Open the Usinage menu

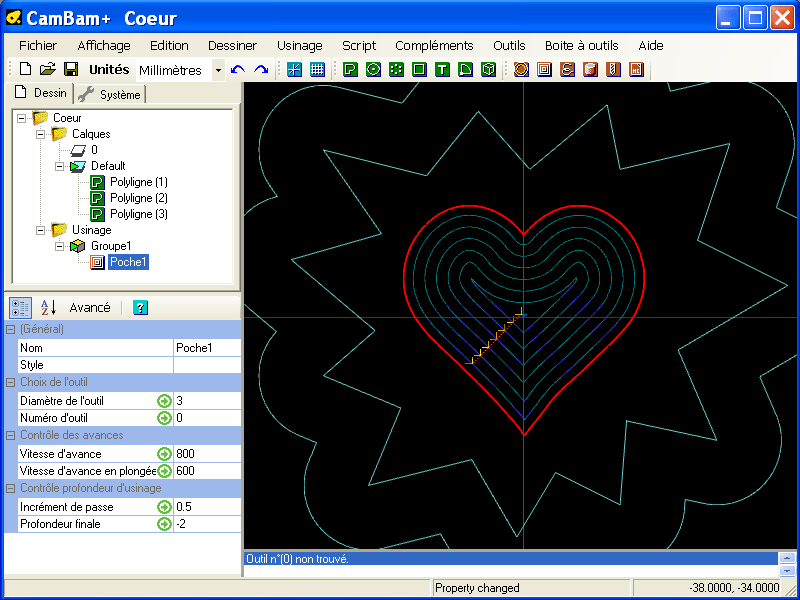(299, 45)
